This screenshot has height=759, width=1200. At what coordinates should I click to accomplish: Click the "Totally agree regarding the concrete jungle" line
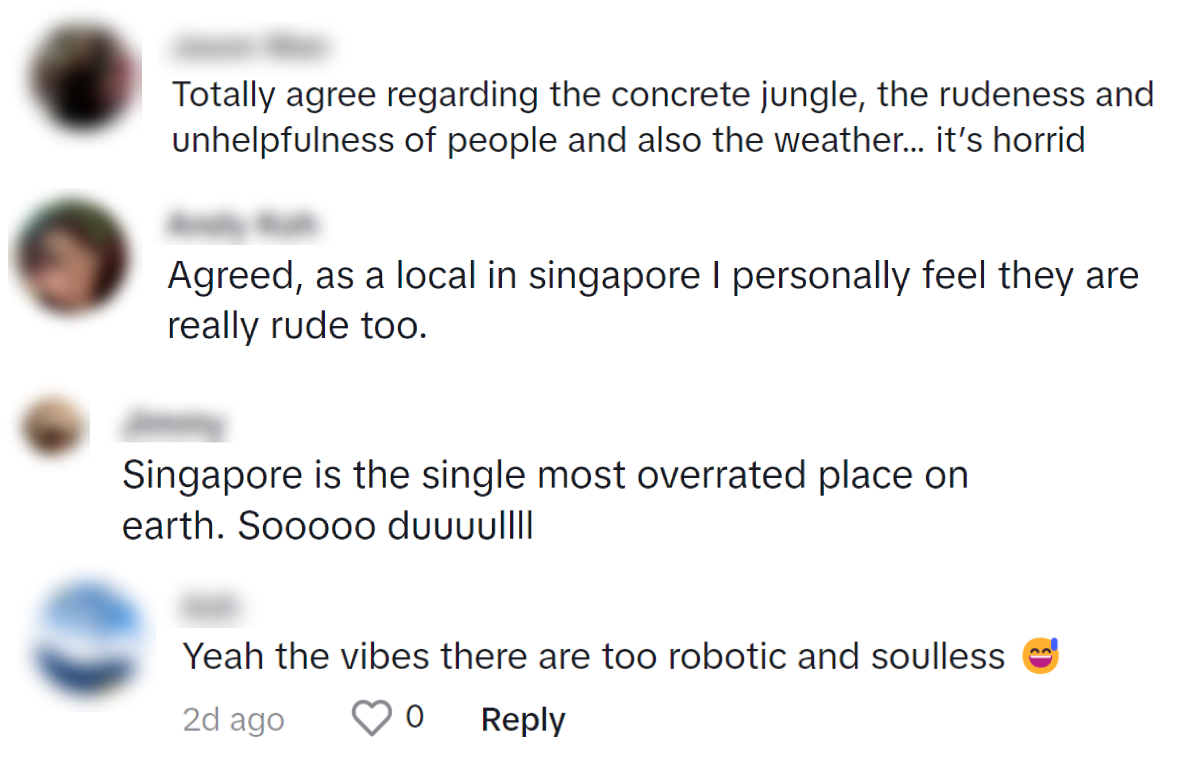[663, 95]
